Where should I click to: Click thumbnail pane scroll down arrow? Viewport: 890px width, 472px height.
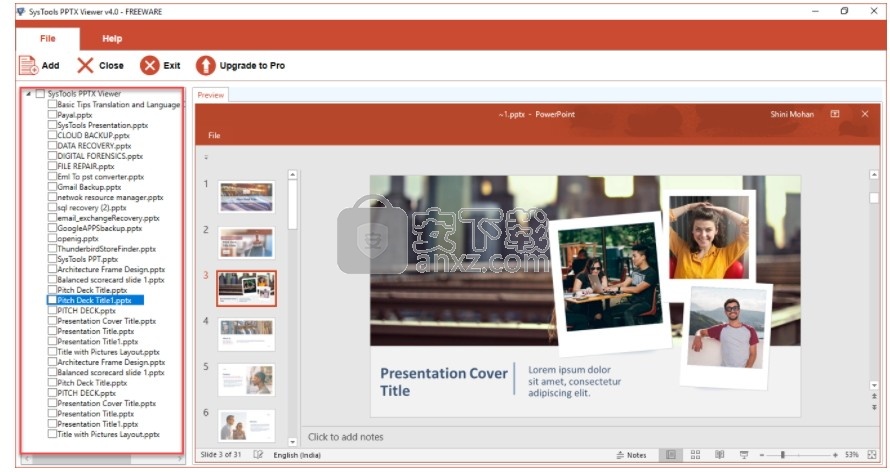[292, 441]
